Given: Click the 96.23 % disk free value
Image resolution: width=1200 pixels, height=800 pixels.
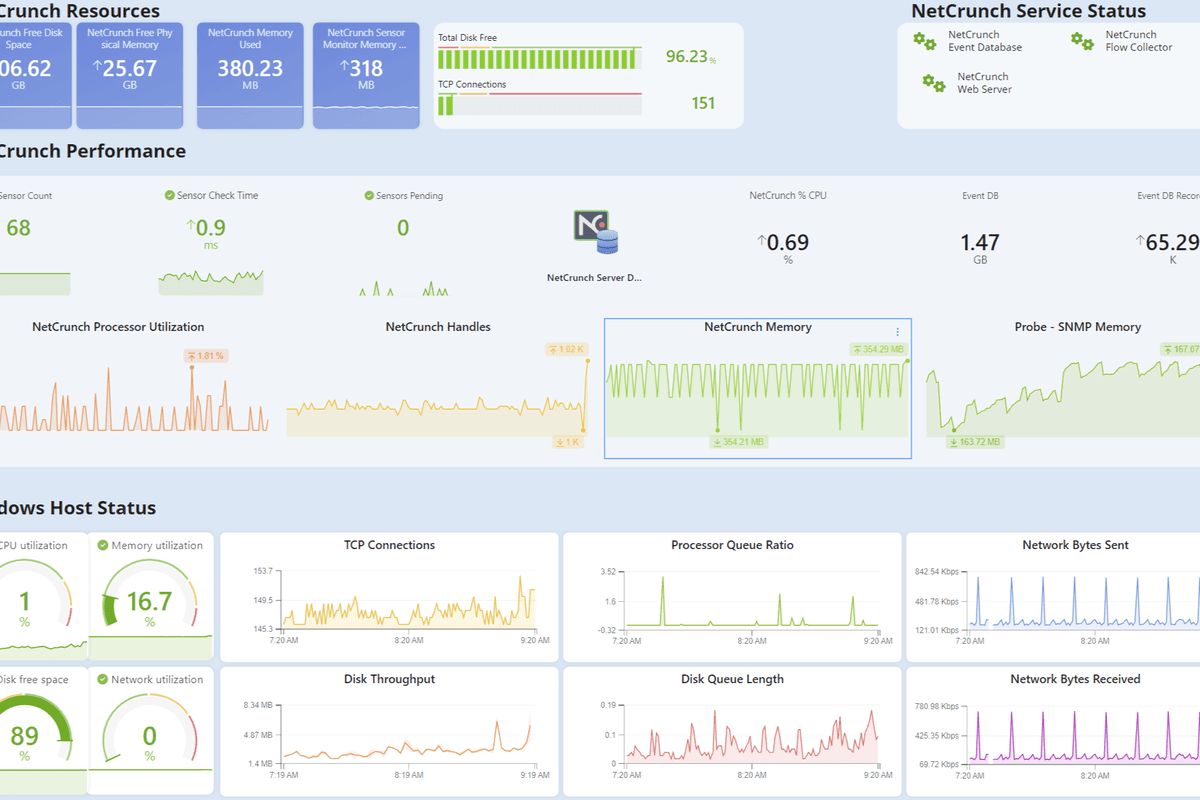Looking at the screenshot, I should [691, 57].
